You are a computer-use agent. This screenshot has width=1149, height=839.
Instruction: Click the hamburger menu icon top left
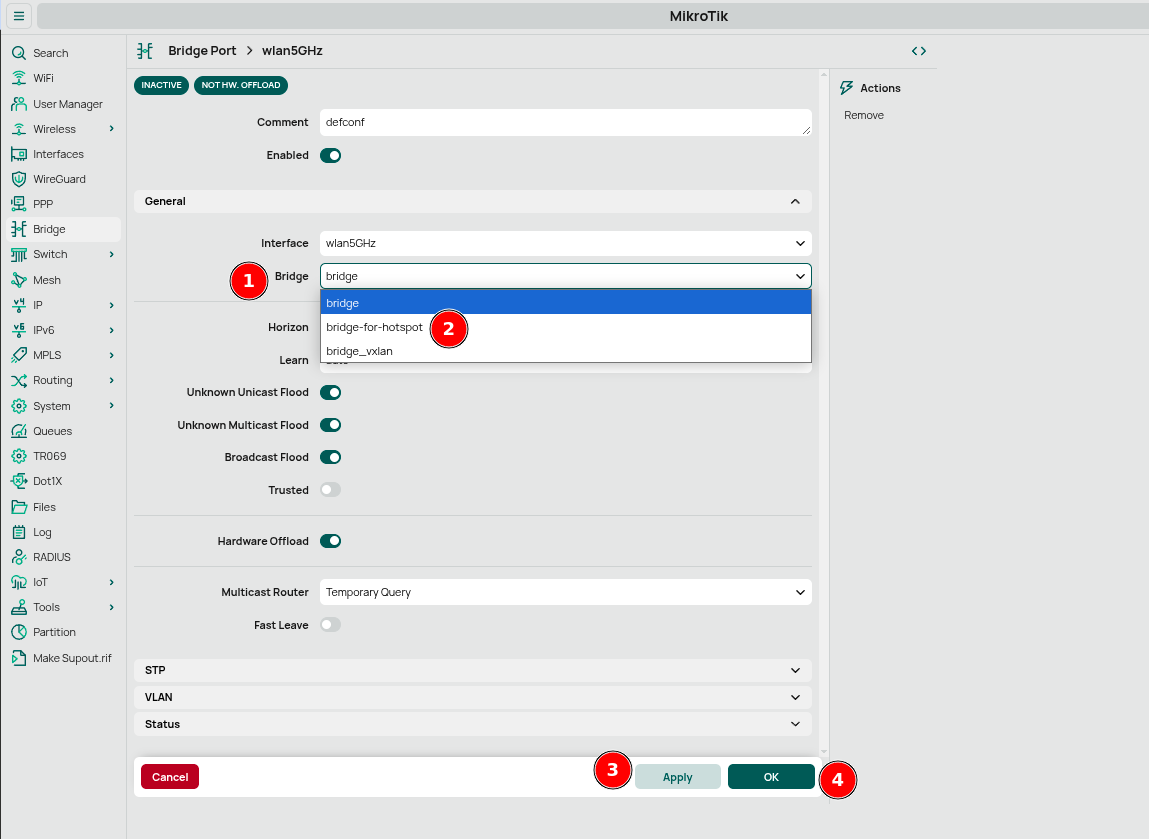[x=17, y=16]
